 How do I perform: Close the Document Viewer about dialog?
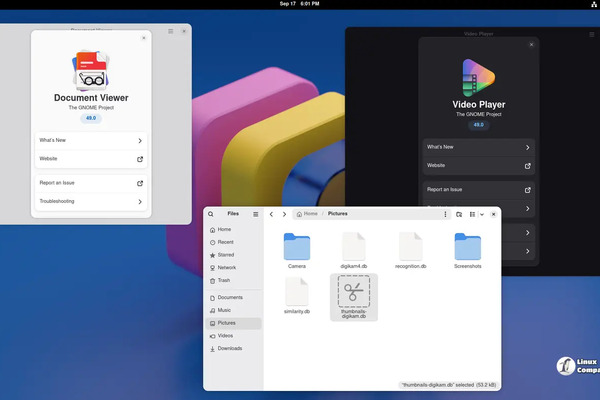point(144,38)
